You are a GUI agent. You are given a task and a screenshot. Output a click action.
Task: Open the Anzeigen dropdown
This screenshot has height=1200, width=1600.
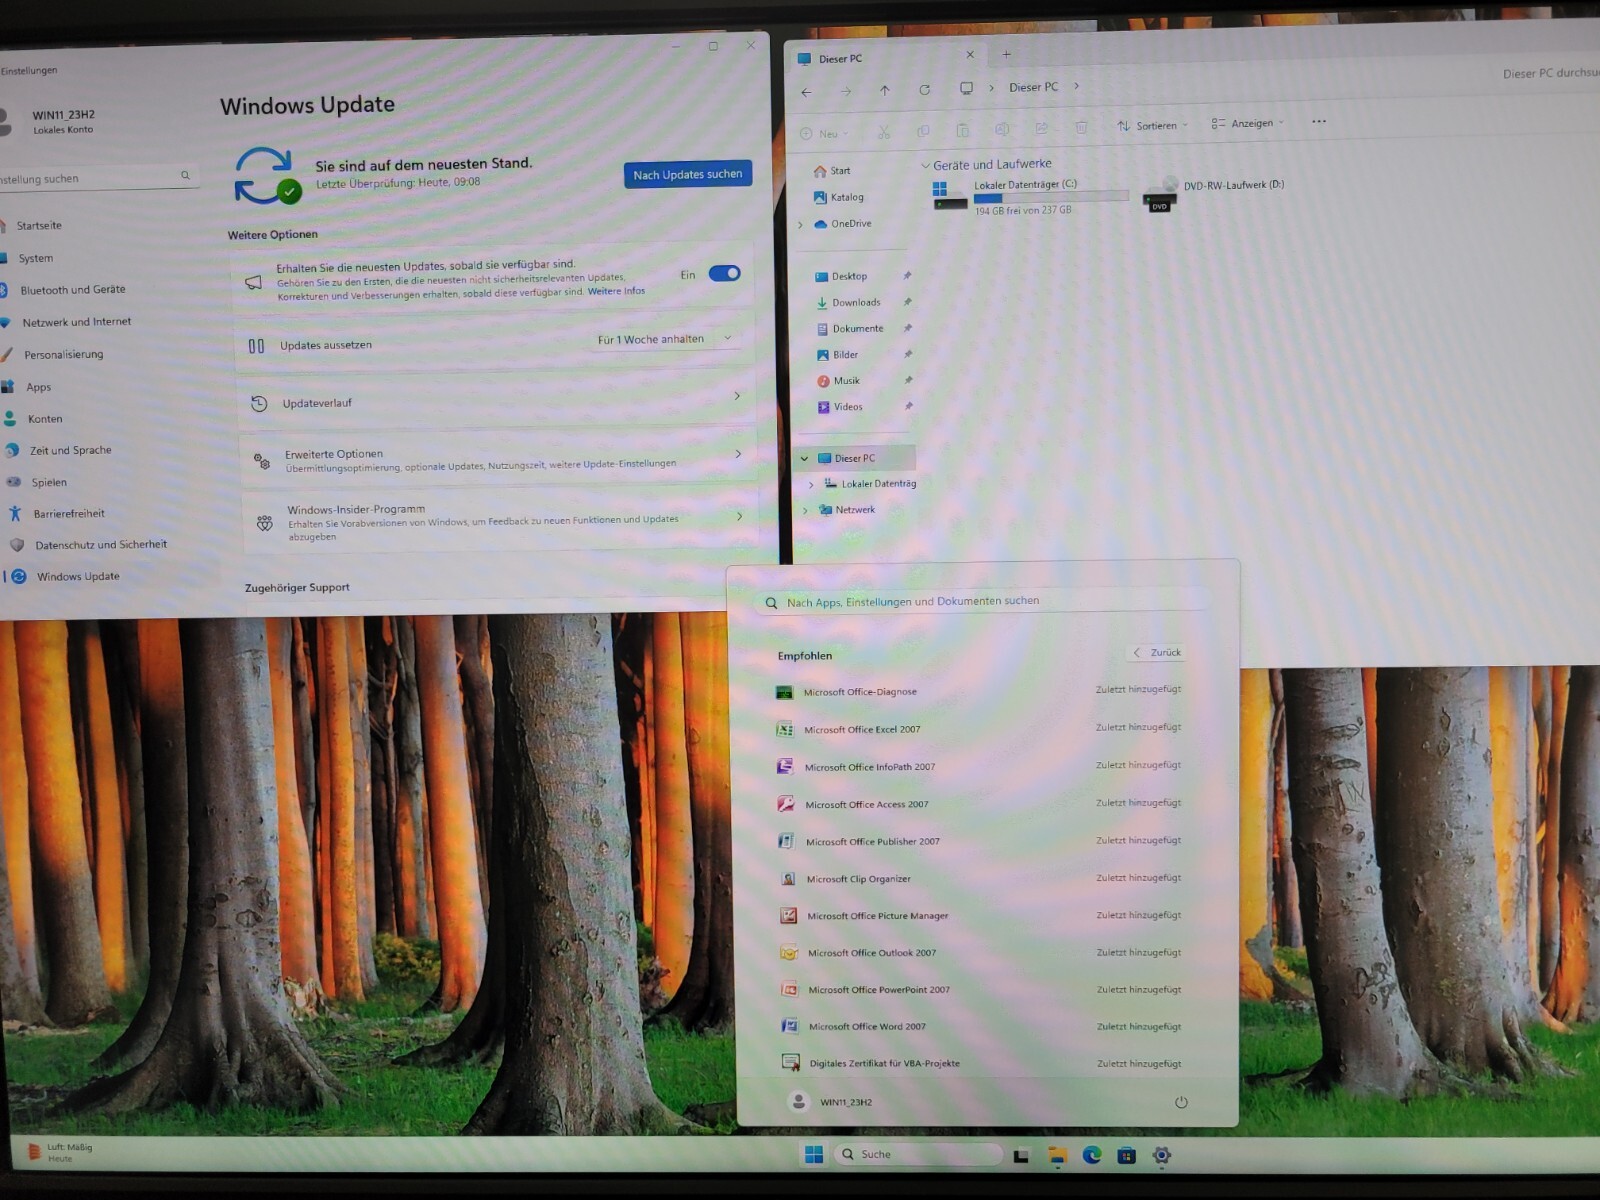[x=1248, y=123]
